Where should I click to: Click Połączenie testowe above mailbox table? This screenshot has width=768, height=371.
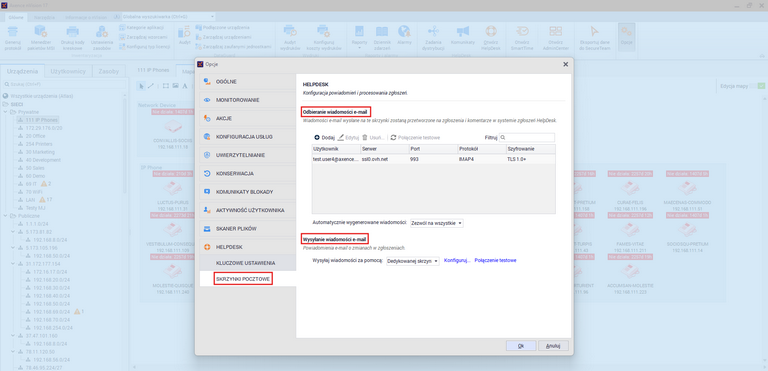click(x=415, y=138)
